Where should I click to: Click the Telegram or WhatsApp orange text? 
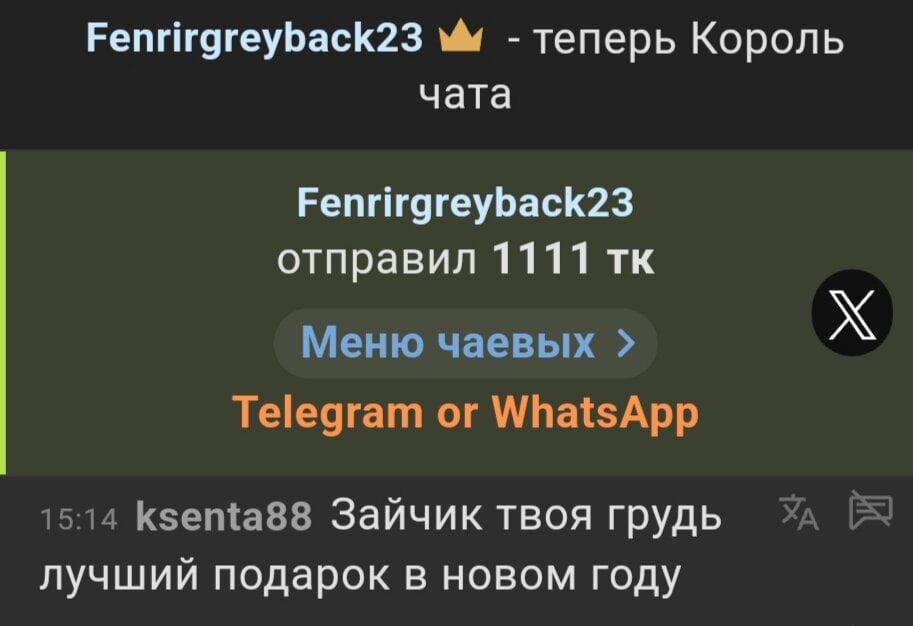(x=465, y=414)
